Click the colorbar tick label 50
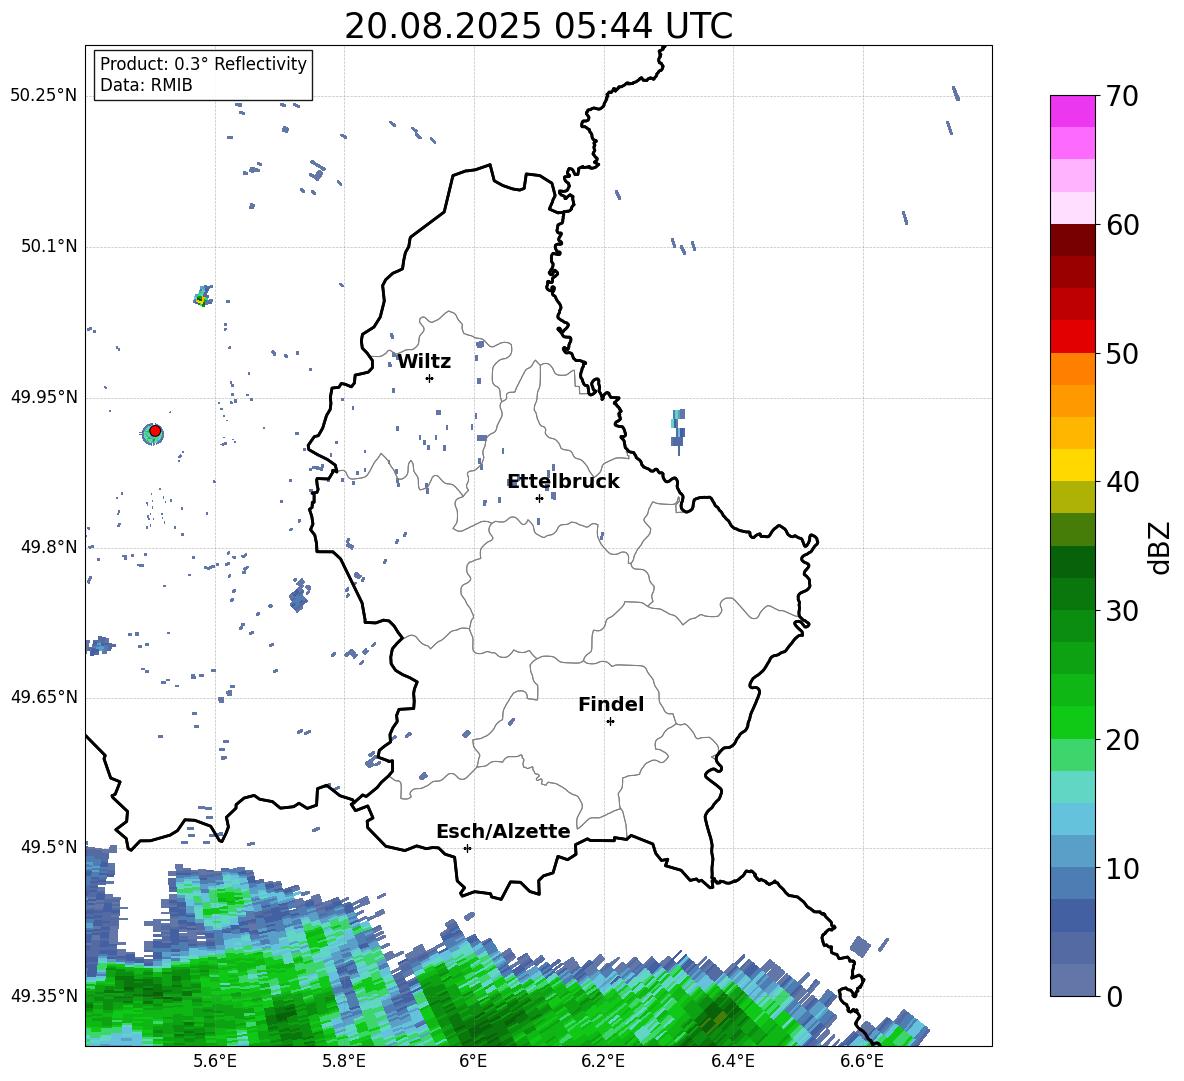Image resolution: width=1184 pixels, height=1081 pixels. pos(1122,354)
